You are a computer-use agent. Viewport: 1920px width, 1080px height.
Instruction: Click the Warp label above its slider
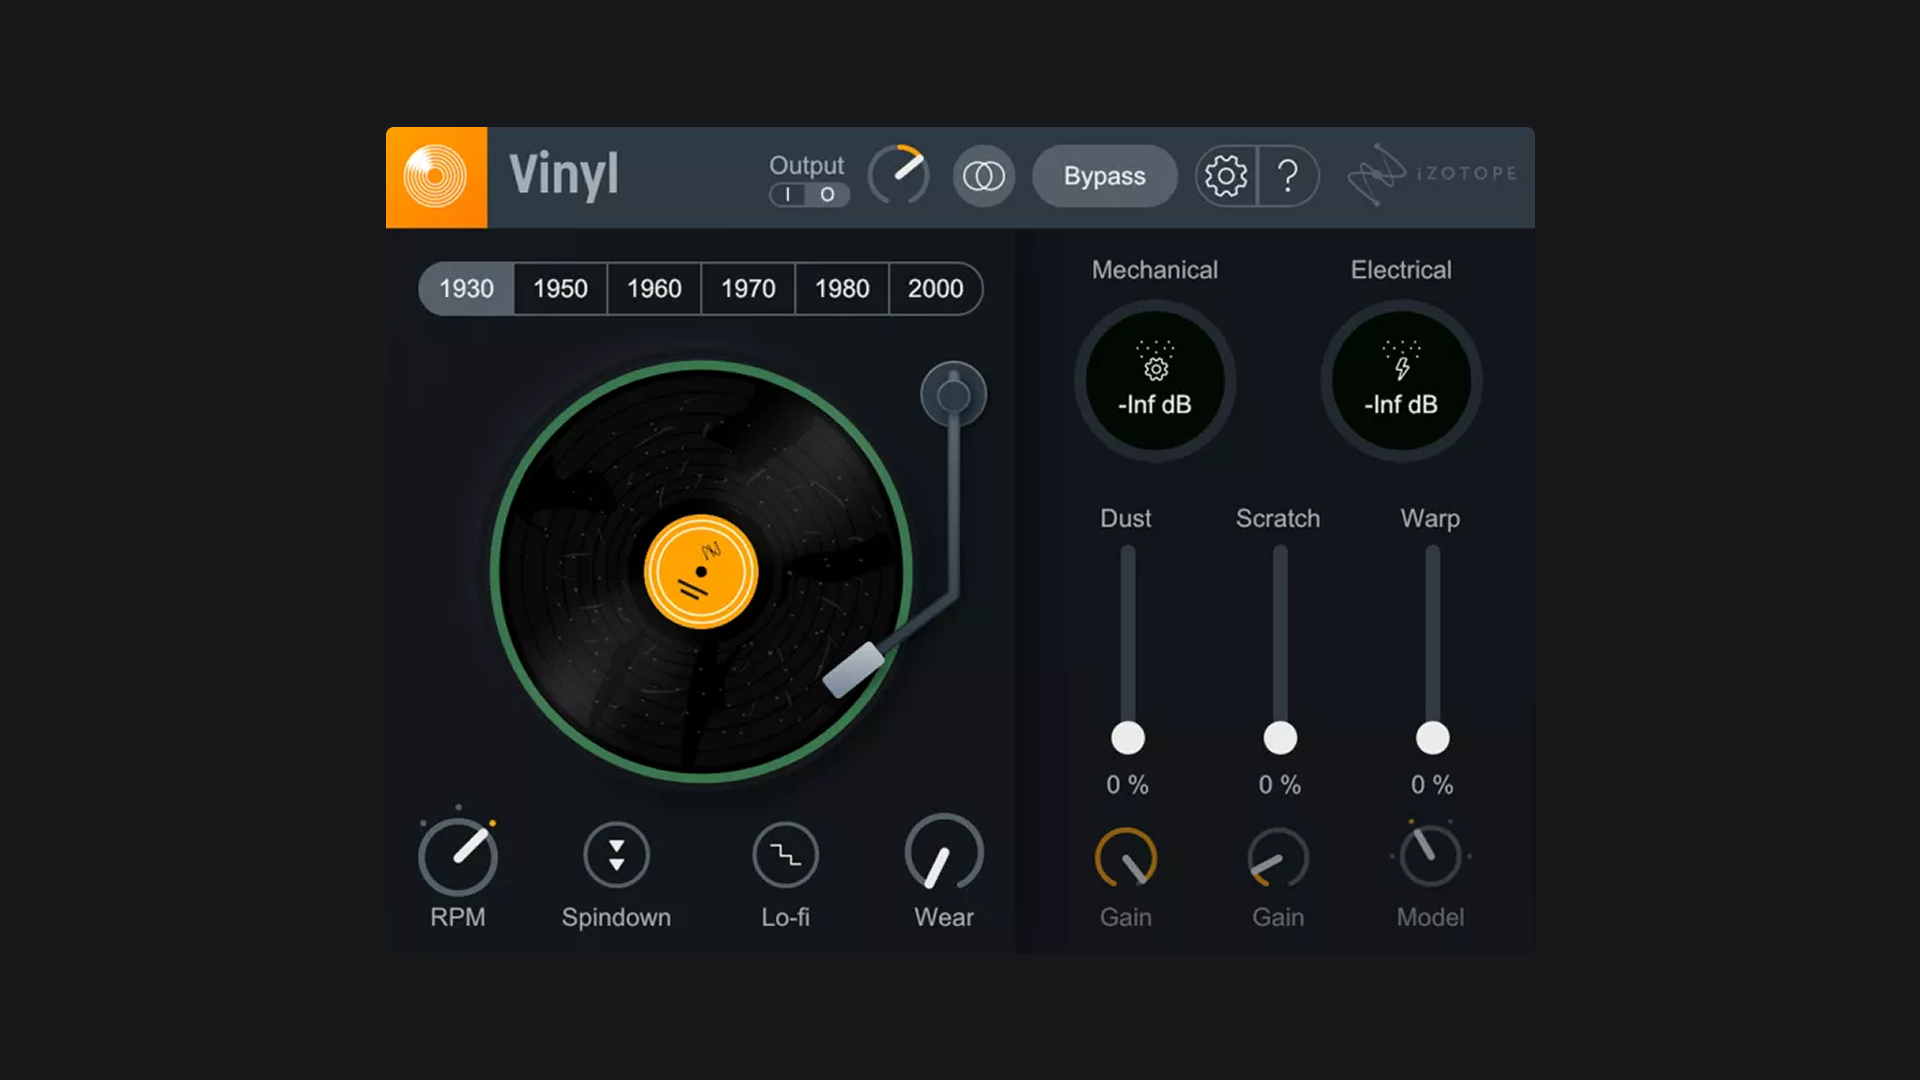coord(1430,519)
